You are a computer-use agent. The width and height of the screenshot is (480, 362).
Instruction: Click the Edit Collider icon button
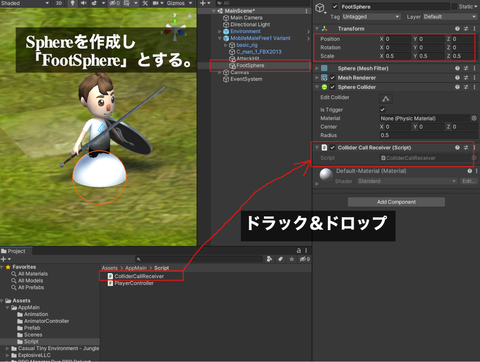[386, 99]
